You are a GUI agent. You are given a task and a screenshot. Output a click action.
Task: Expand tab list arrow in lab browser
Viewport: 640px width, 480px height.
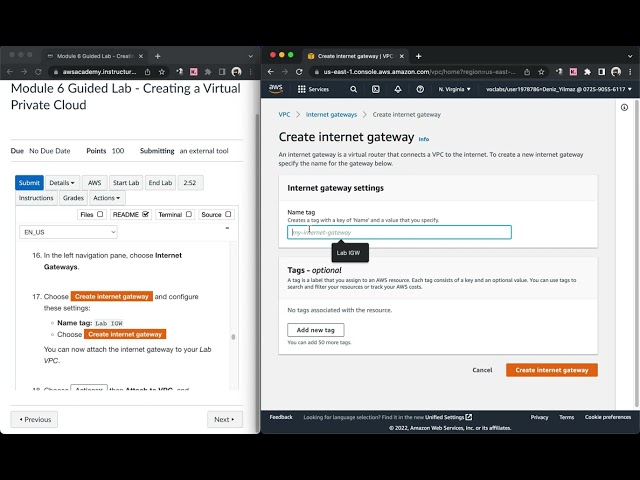click(250, 56)
